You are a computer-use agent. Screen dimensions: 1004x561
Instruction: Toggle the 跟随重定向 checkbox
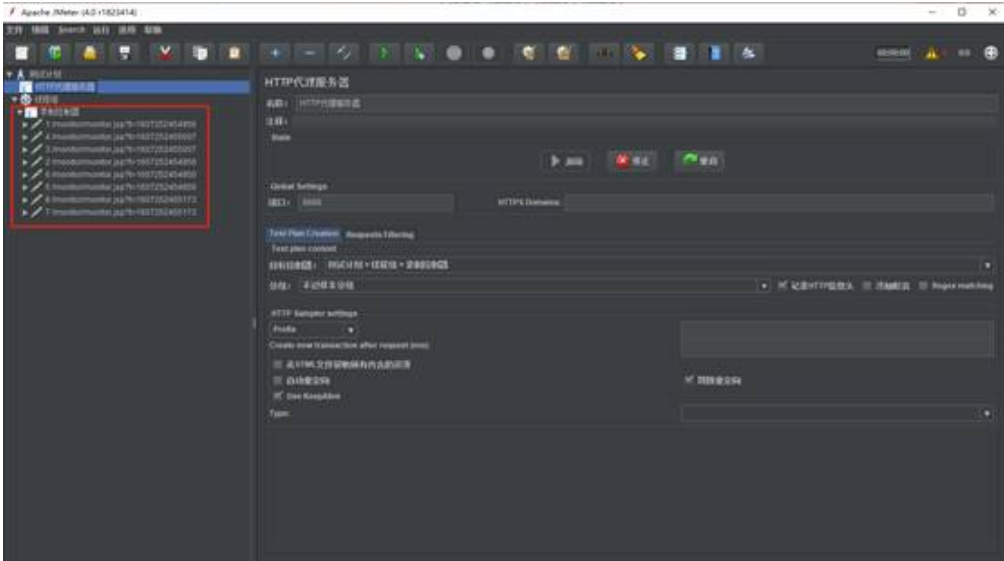(688, 380)
